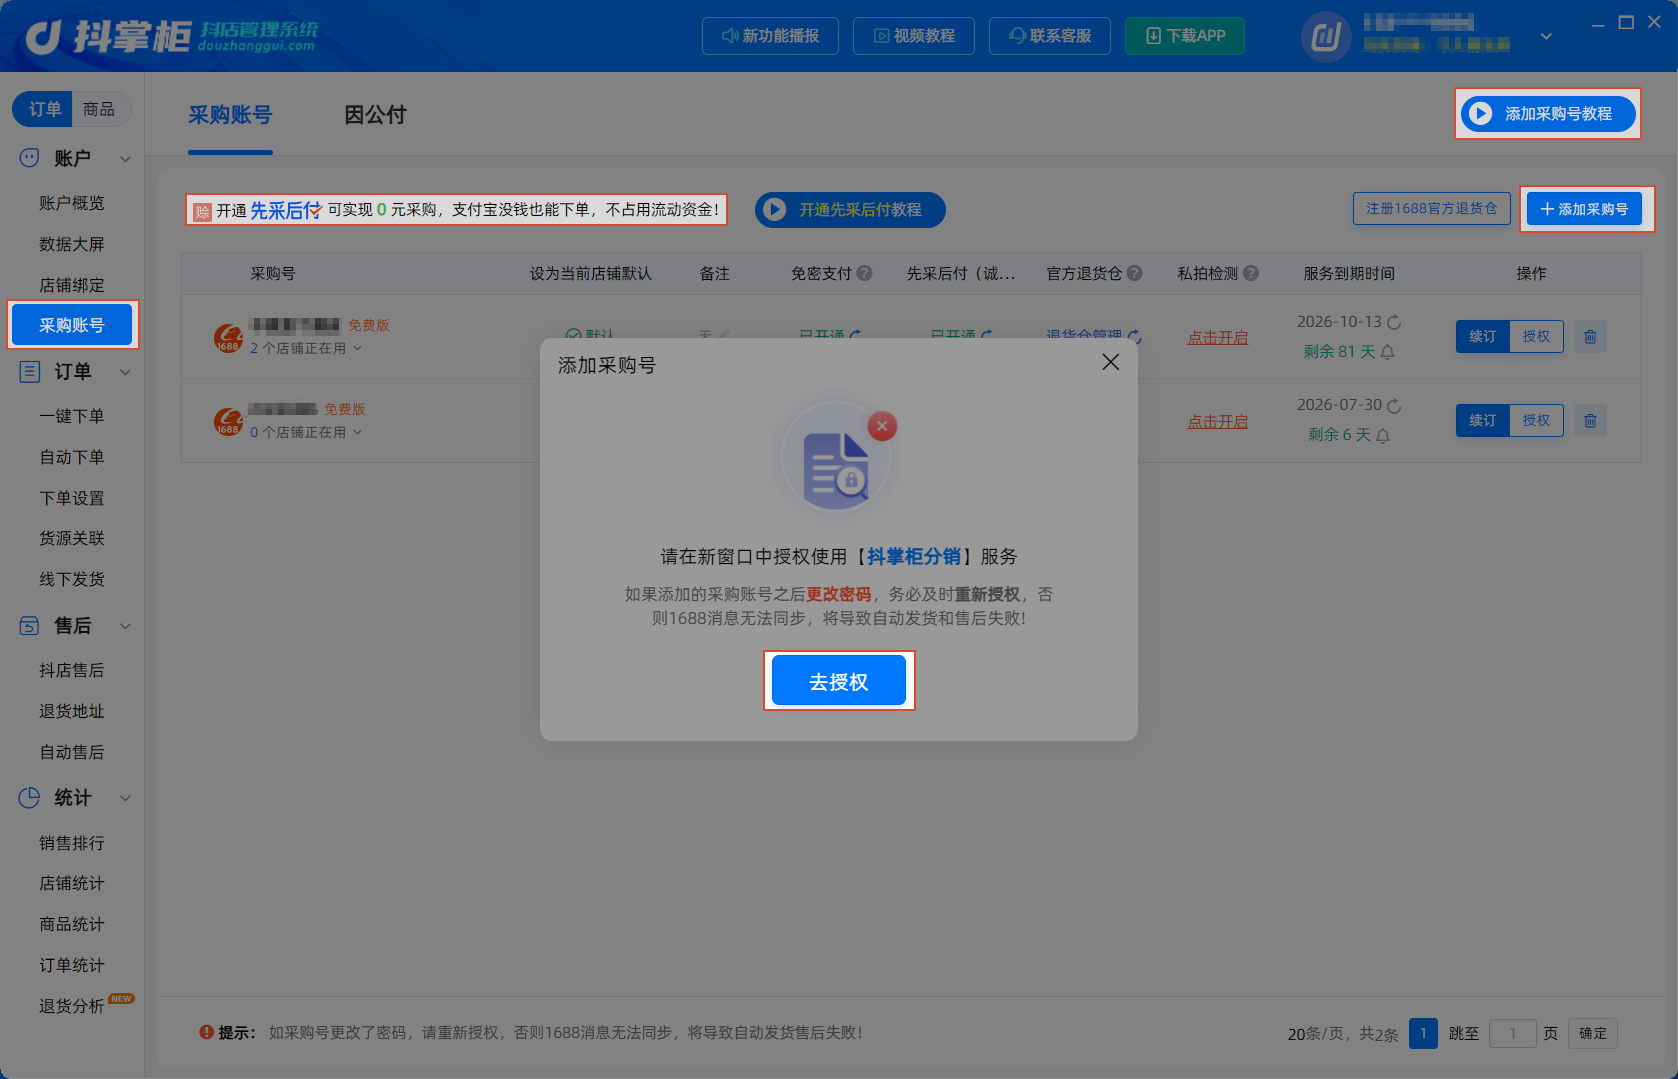
Task: Click 授权 for the 2026-10-13 account
Action: point(1536,336)
